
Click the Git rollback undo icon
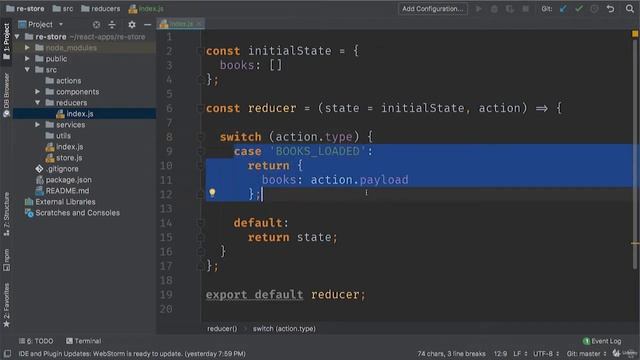(x=610, y=9)
